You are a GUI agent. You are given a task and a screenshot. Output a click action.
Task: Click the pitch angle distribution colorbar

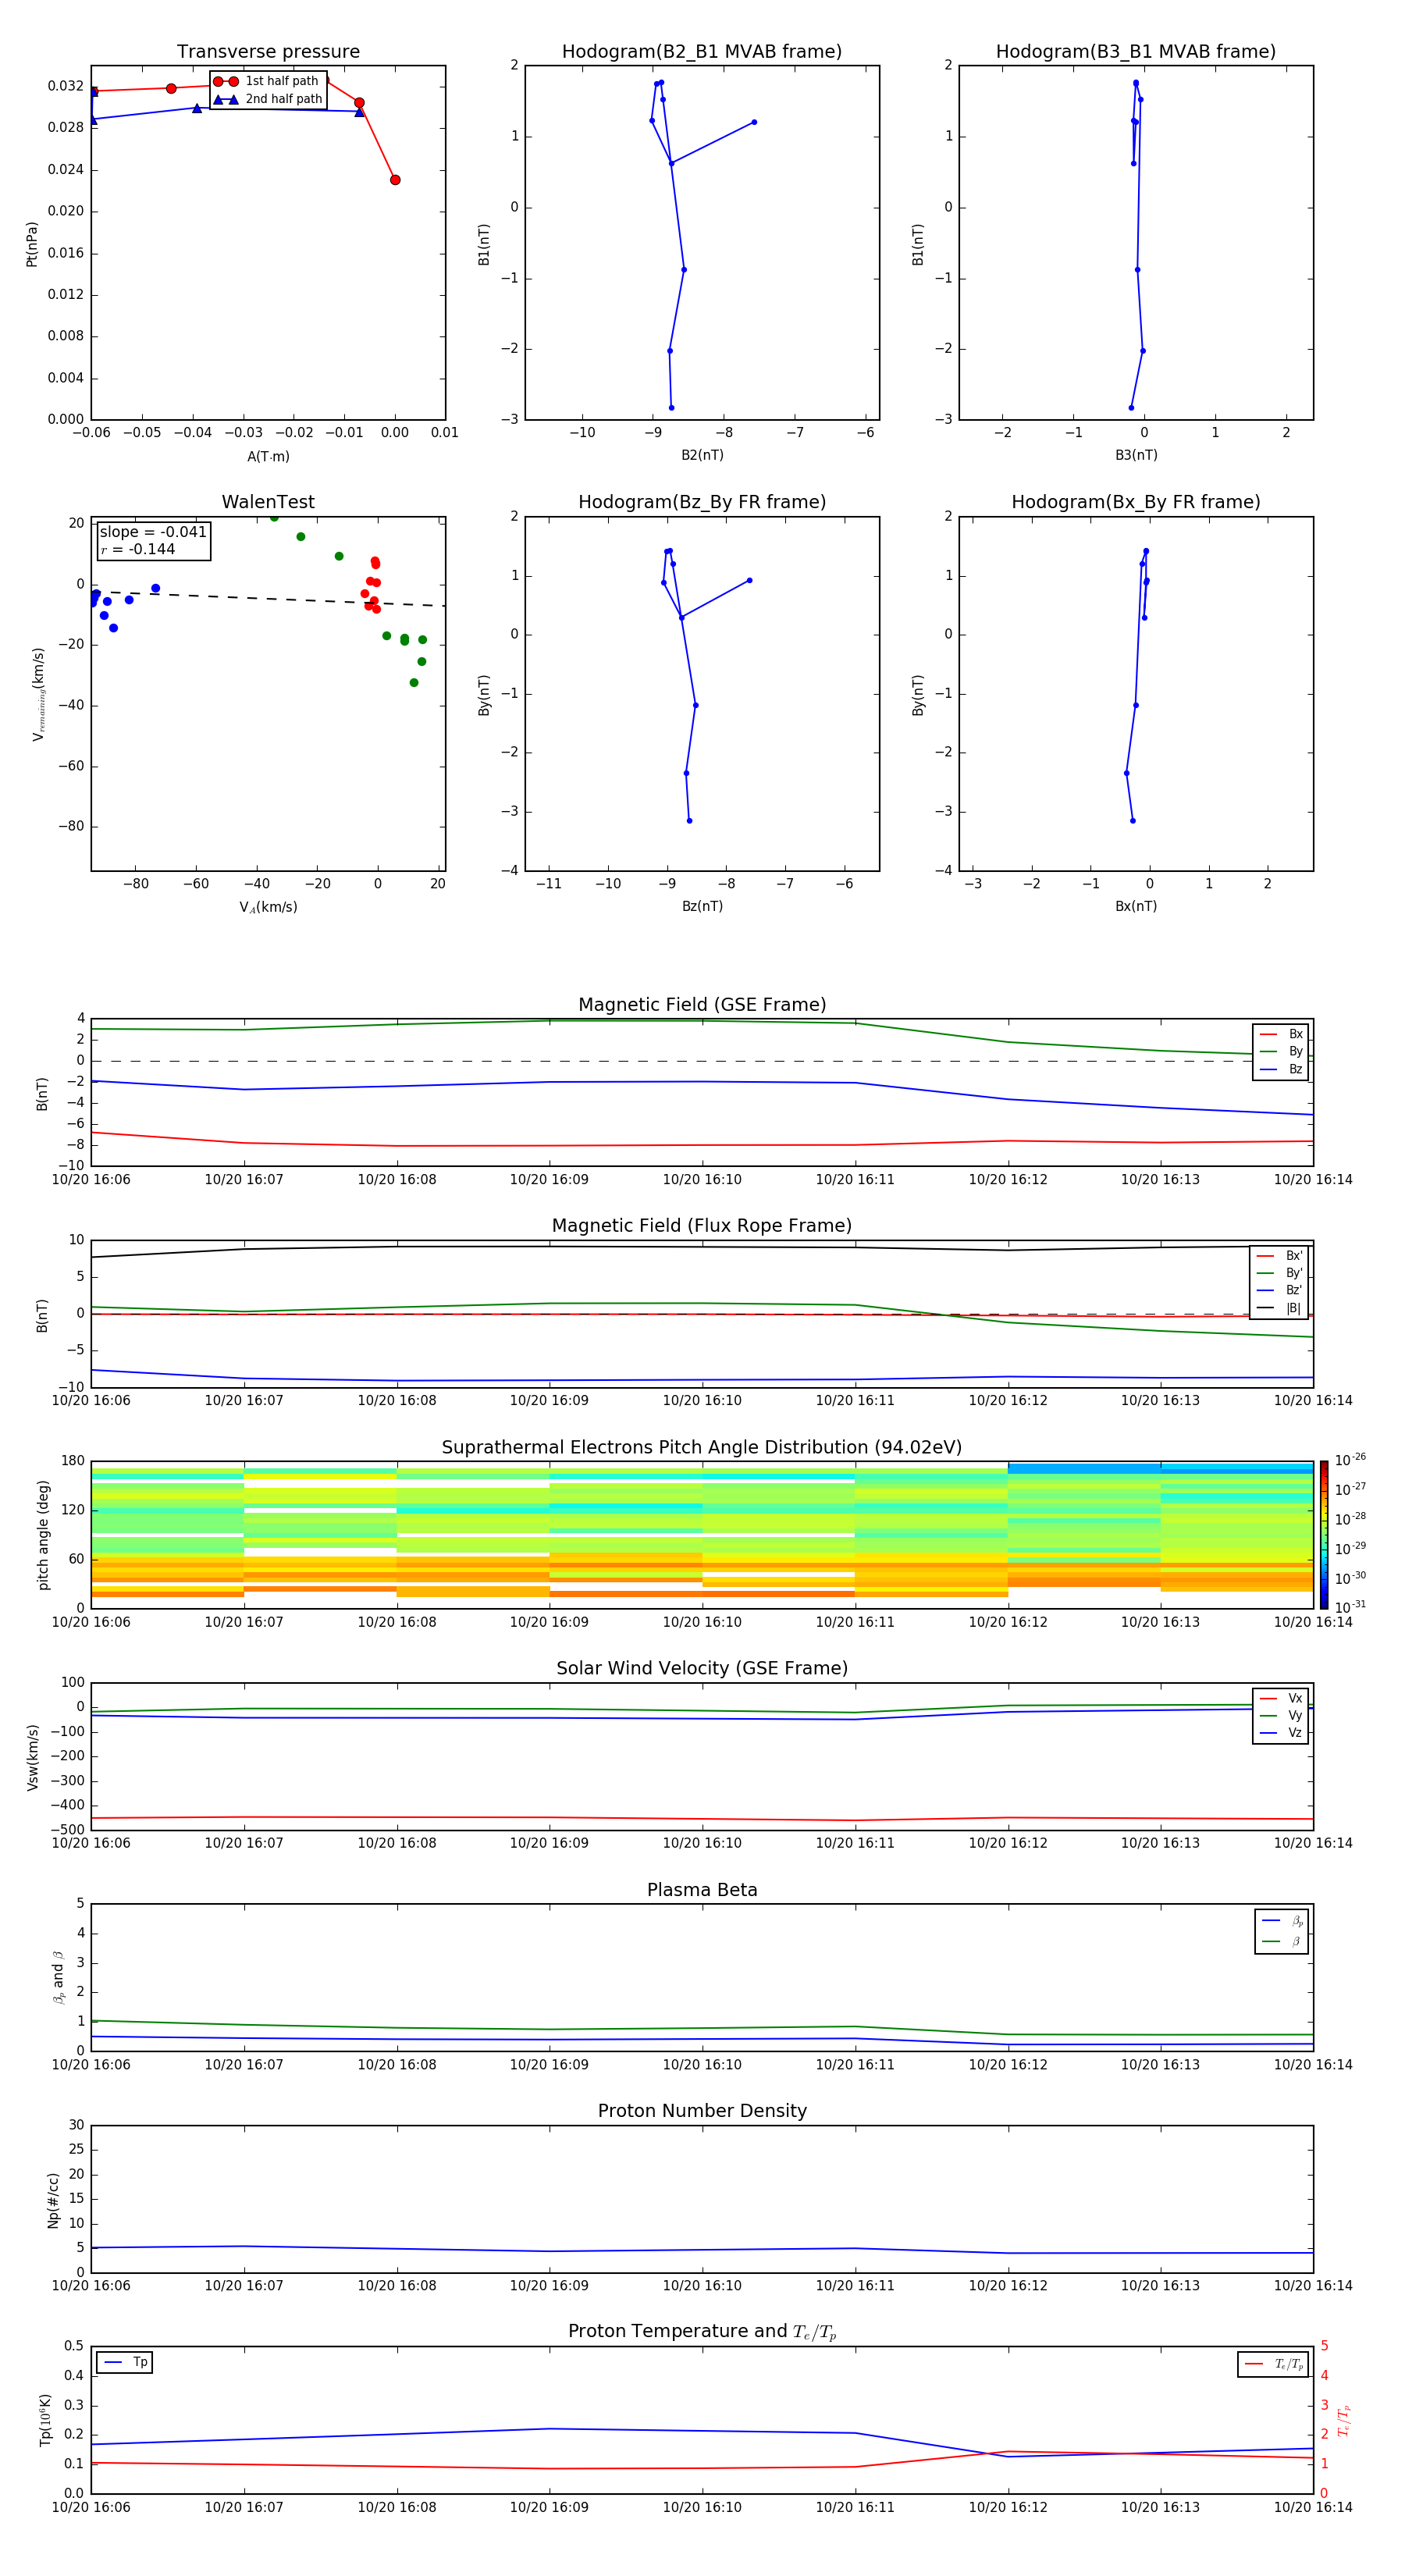click(x=1323, y=1535)
